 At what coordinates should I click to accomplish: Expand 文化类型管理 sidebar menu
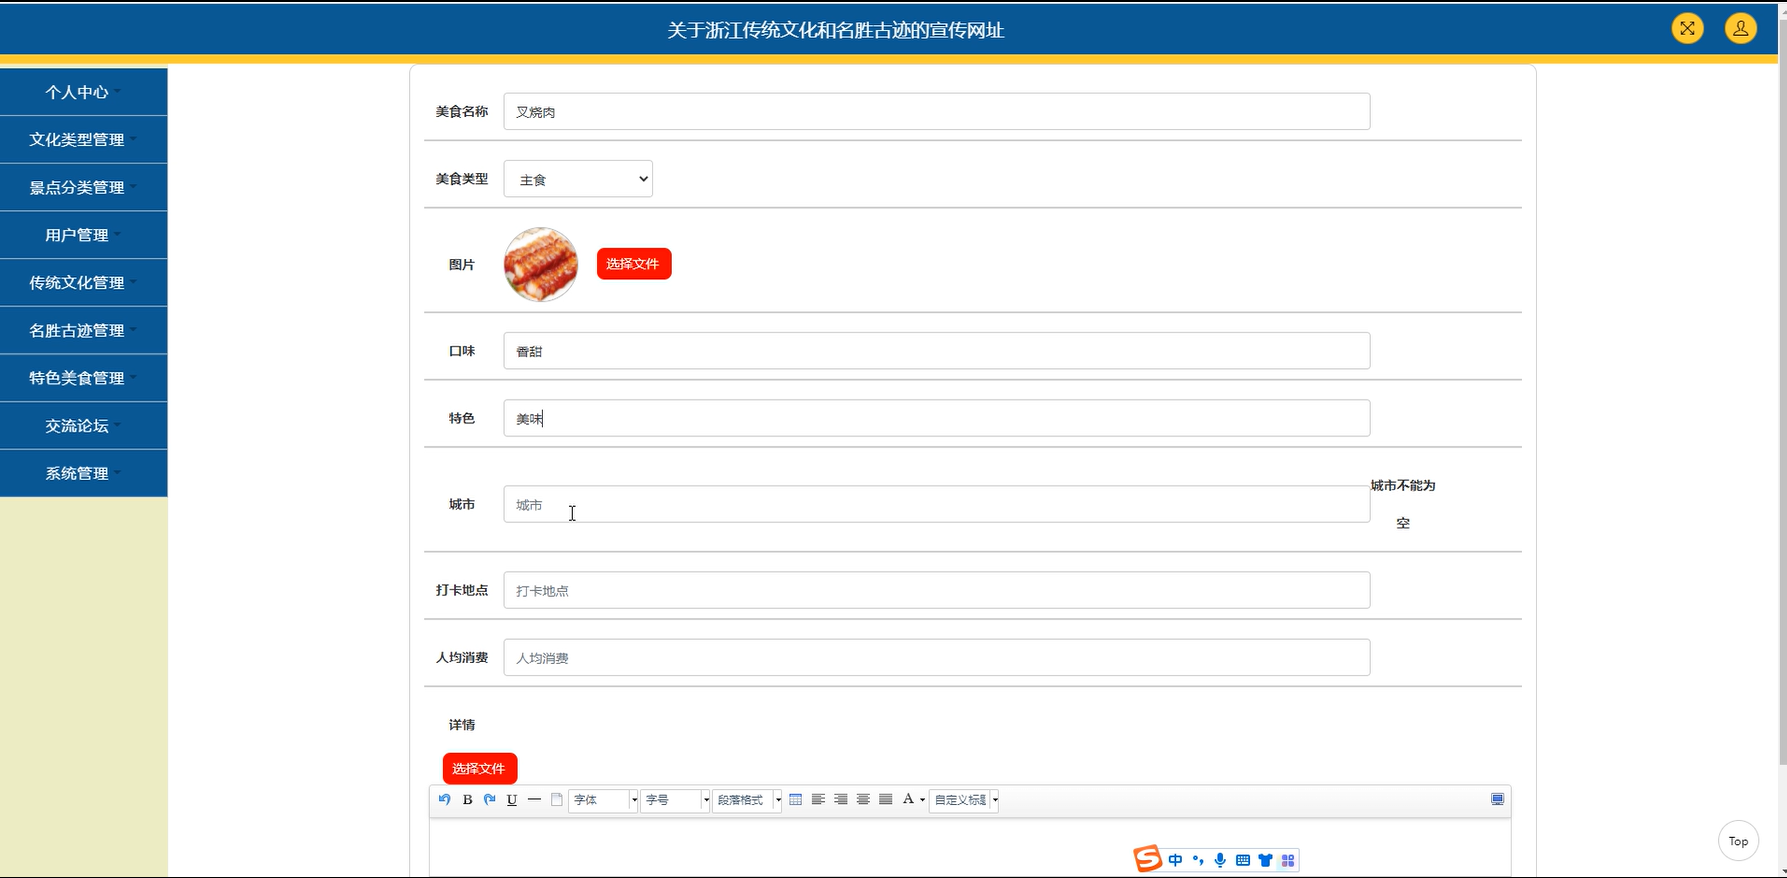tap(83, 140)
